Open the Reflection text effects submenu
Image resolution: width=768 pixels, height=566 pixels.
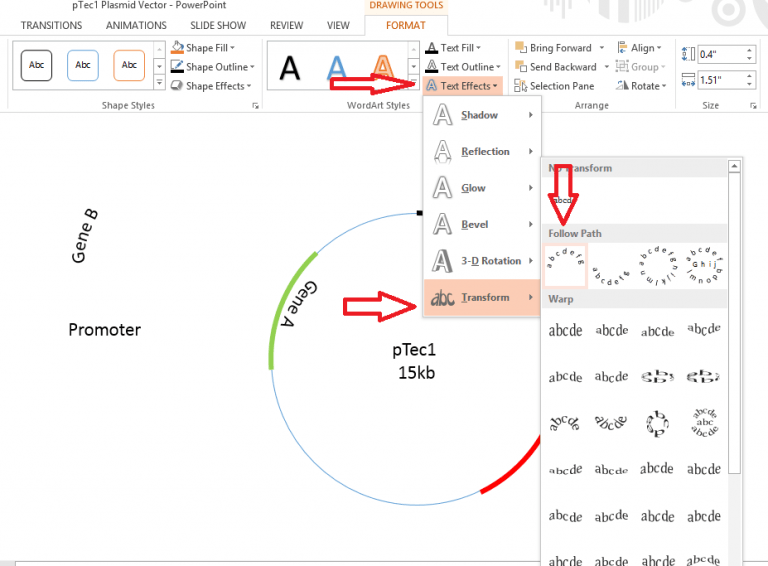482,152
